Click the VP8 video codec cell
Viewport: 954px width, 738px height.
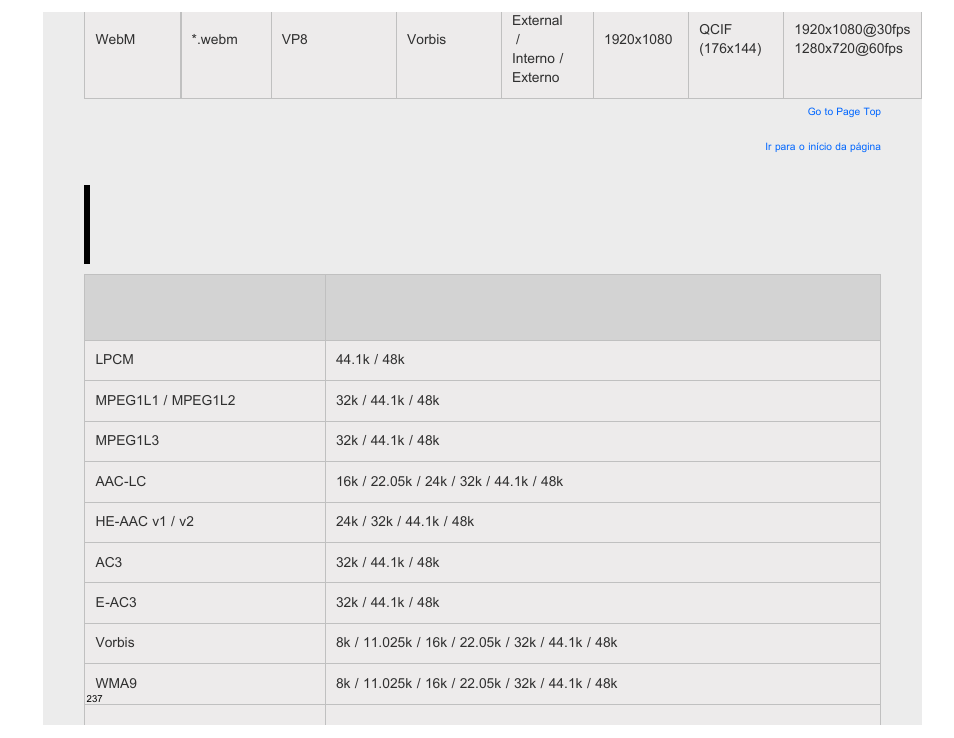[x=334, y=55]
